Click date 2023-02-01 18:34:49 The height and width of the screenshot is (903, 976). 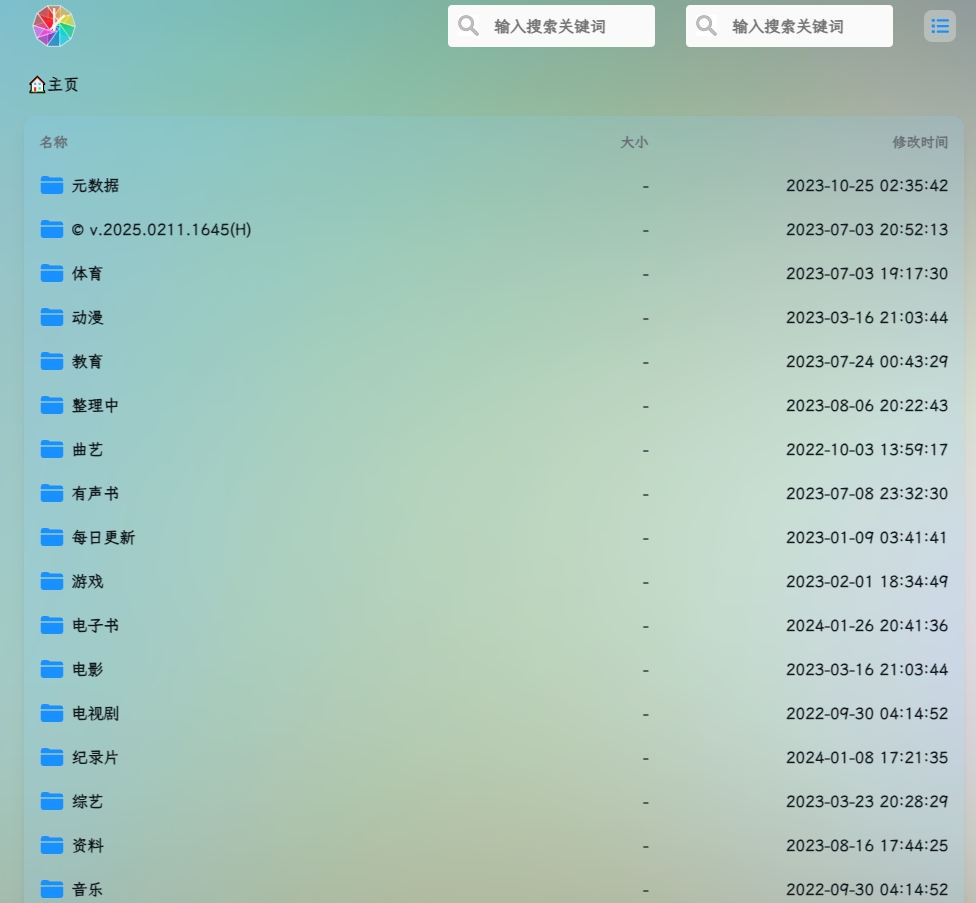click(x=867, y=581)
